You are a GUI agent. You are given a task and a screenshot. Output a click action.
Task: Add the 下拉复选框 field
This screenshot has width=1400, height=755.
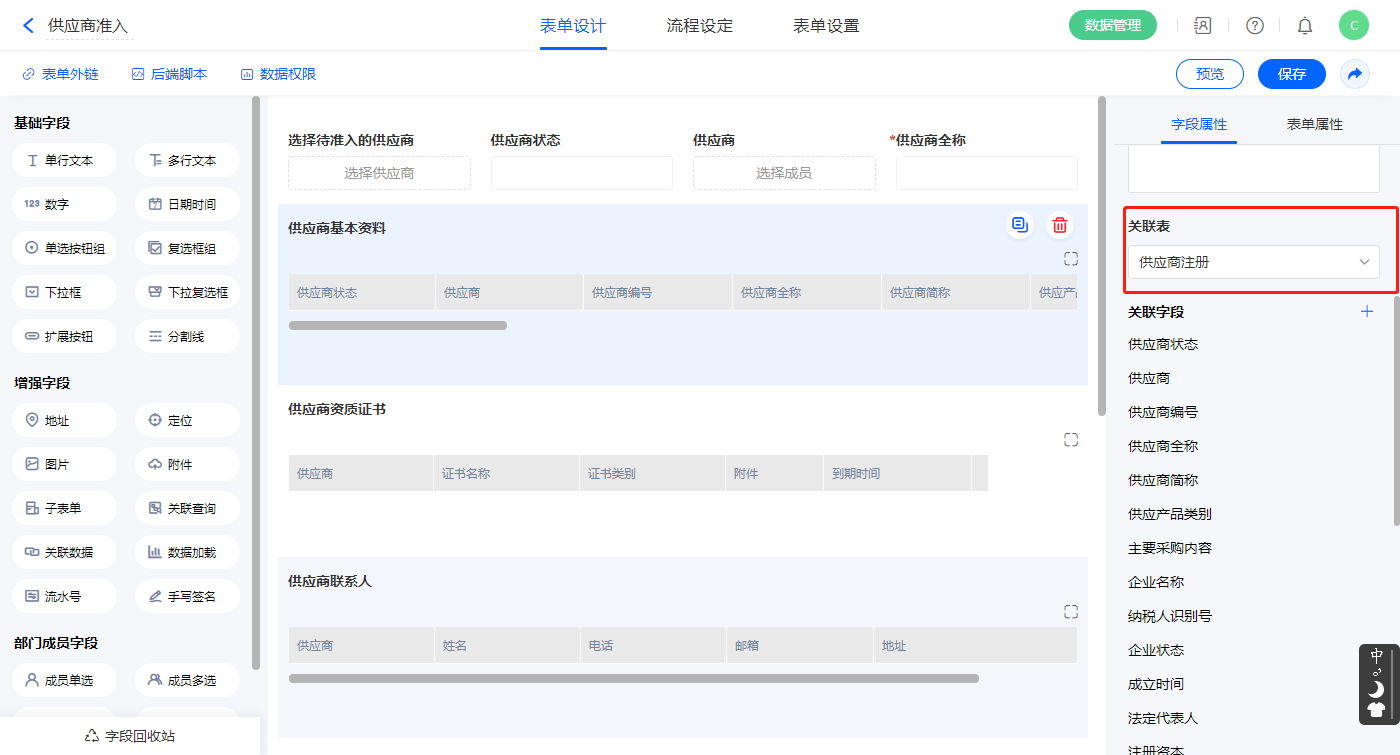pos(187,292)
